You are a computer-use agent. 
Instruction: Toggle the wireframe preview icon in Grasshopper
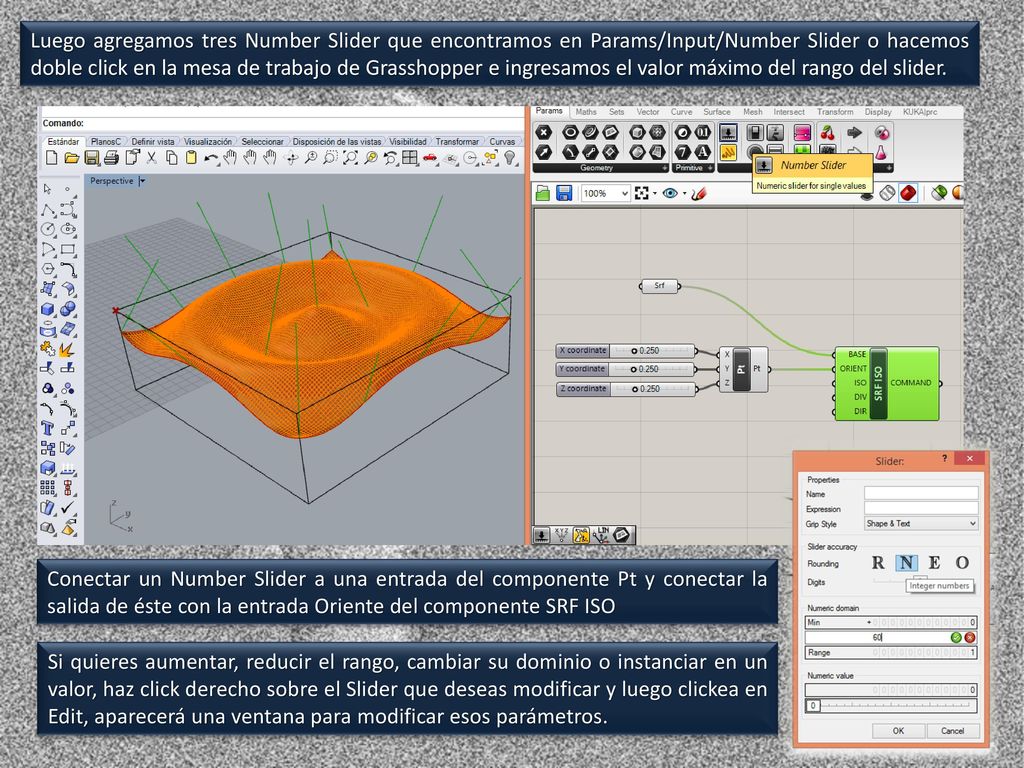pos(886,193)
